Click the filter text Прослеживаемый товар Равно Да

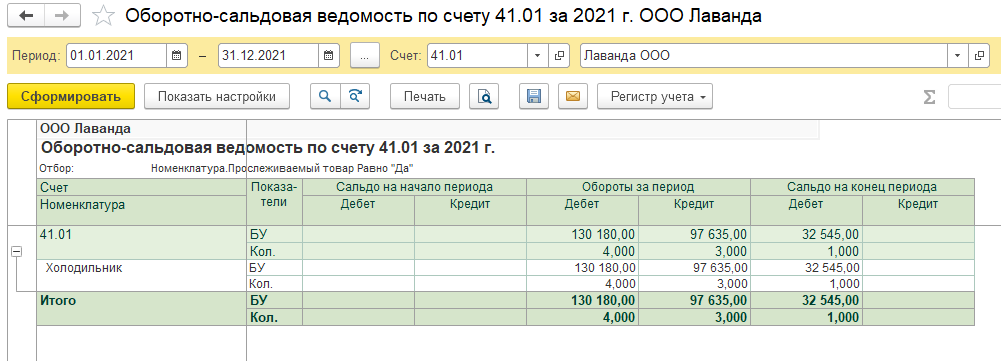click(283, 169)
